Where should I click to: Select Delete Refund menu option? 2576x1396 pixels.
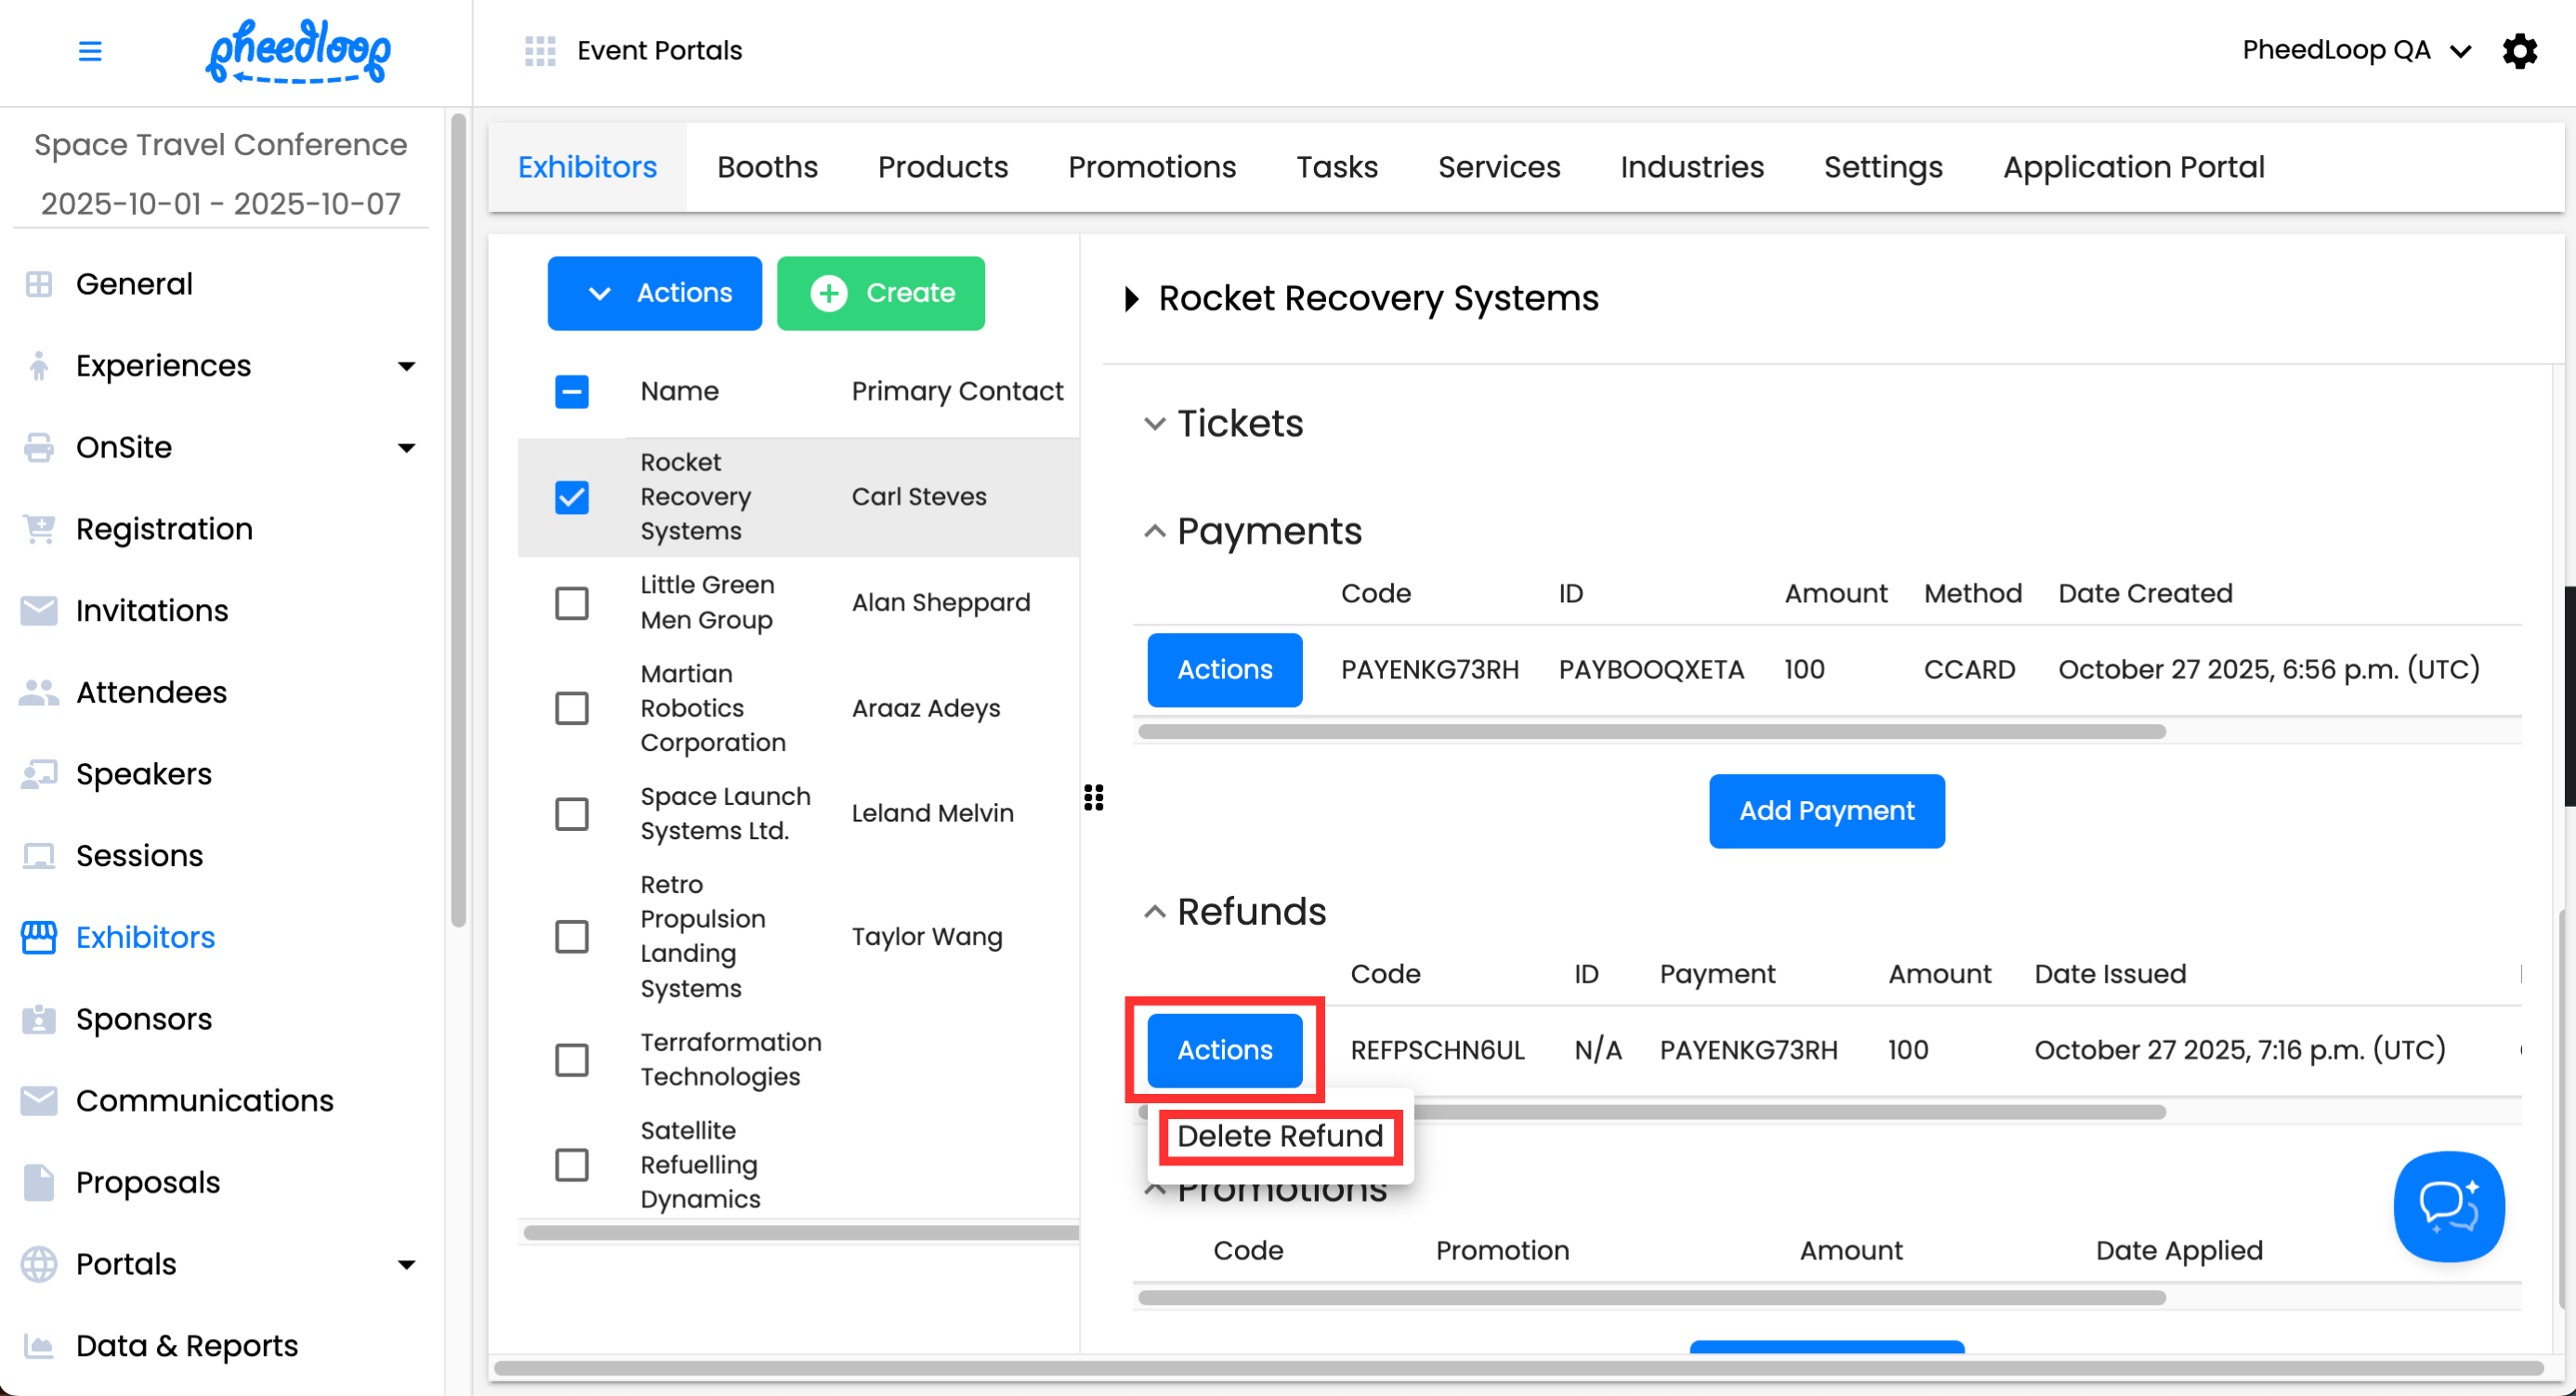tap(1280, 1136)
